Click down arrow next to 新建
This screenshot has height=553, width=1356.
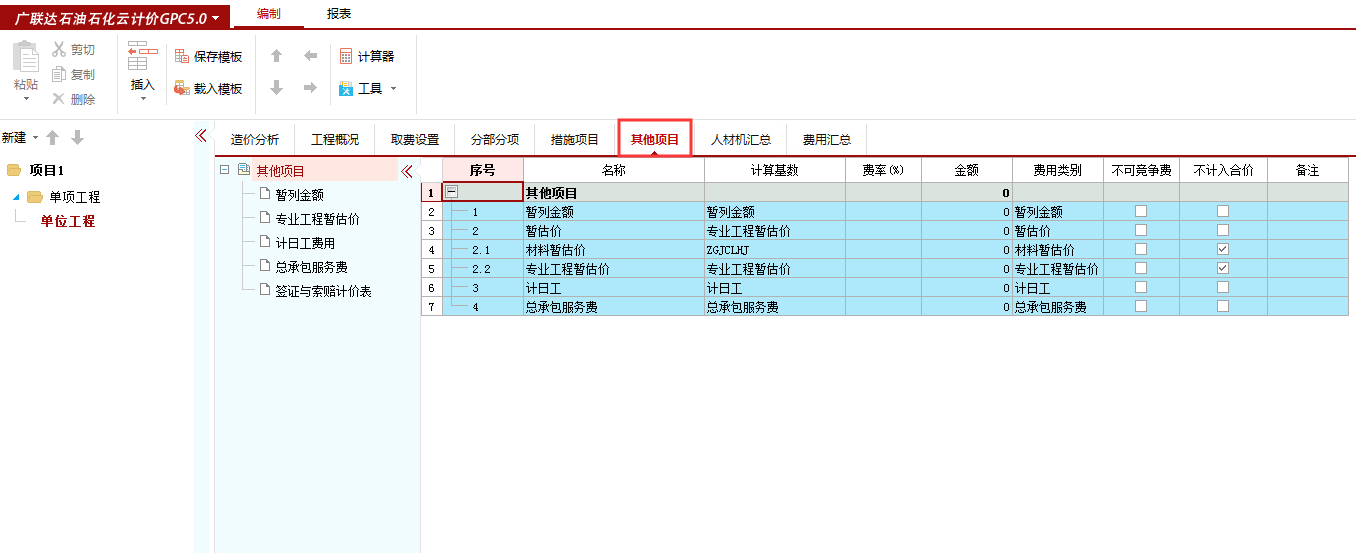tap(77, 137)
